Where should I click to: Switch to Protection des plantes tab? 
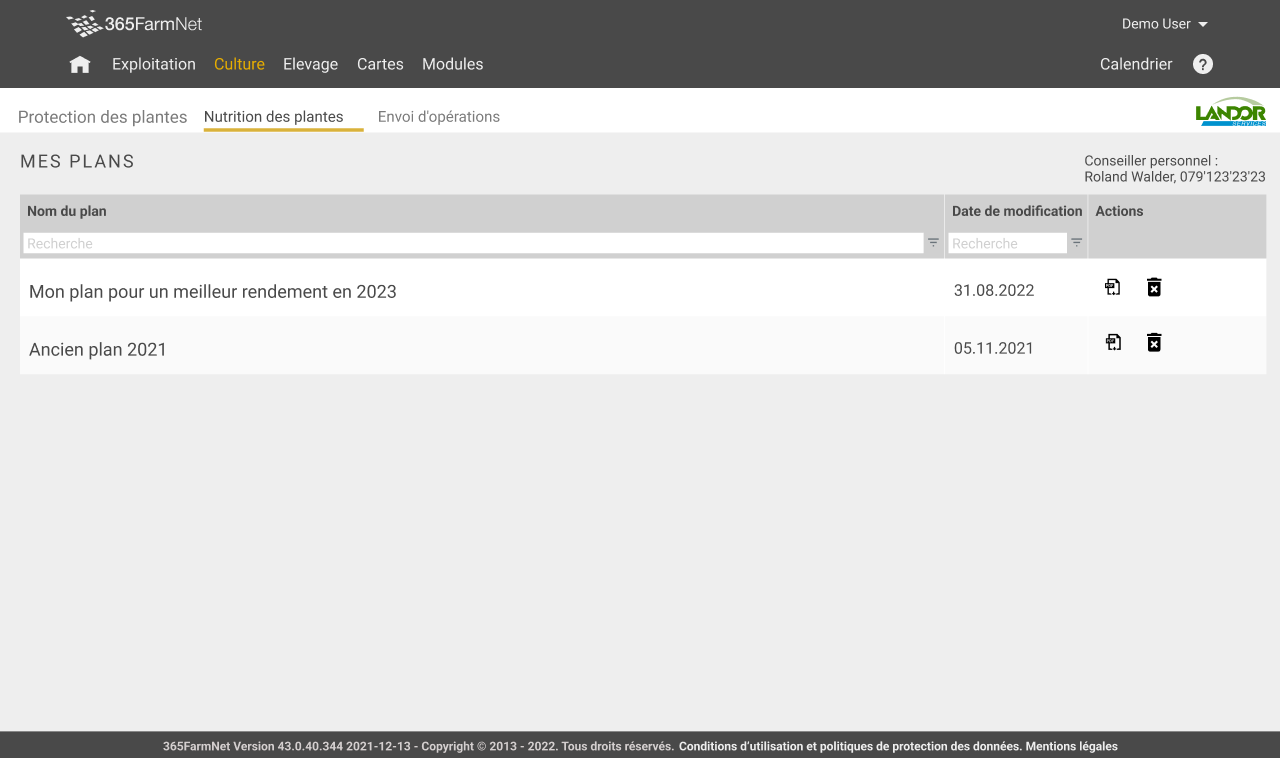102,117
